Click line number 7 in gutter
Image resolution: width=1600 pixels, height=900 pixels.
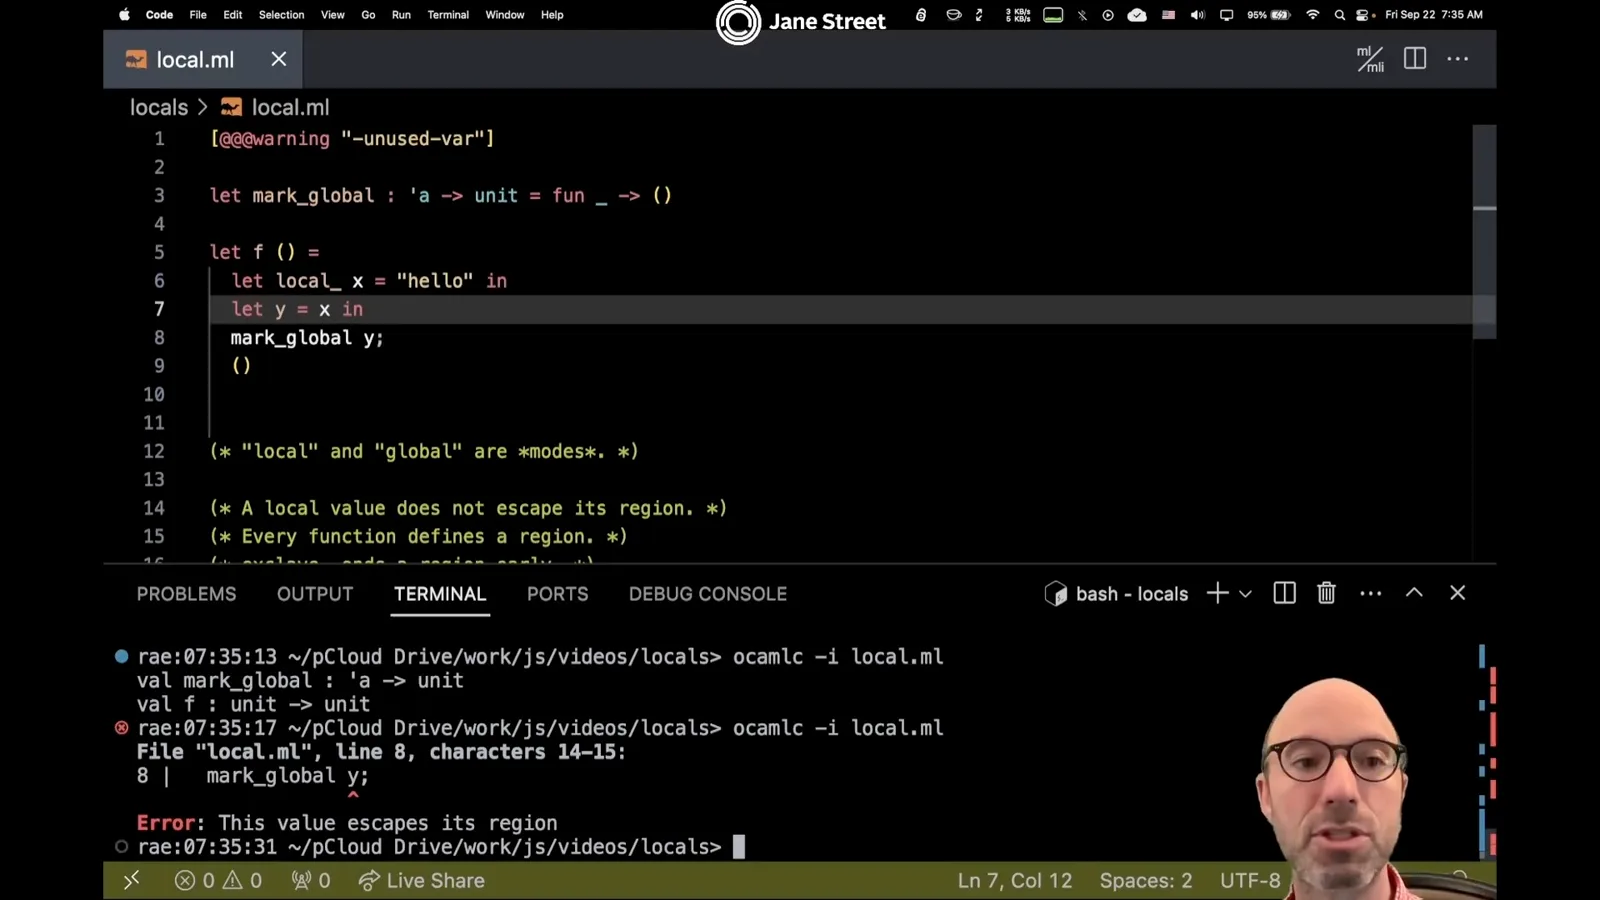pyautogui.click(x=159, y=309)
